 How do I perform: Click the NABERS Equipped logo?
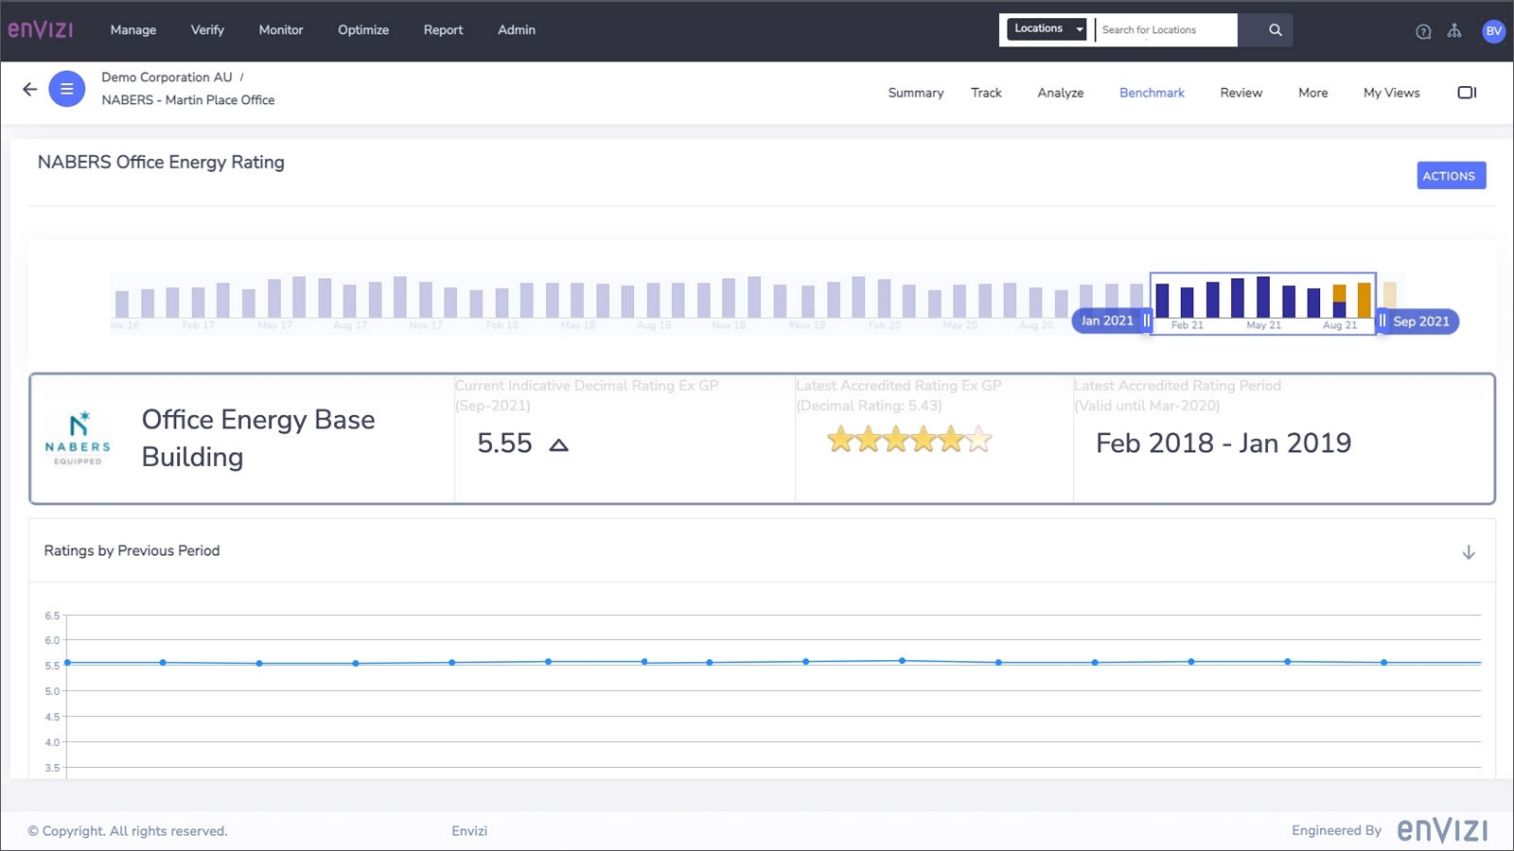click(78, 438)
